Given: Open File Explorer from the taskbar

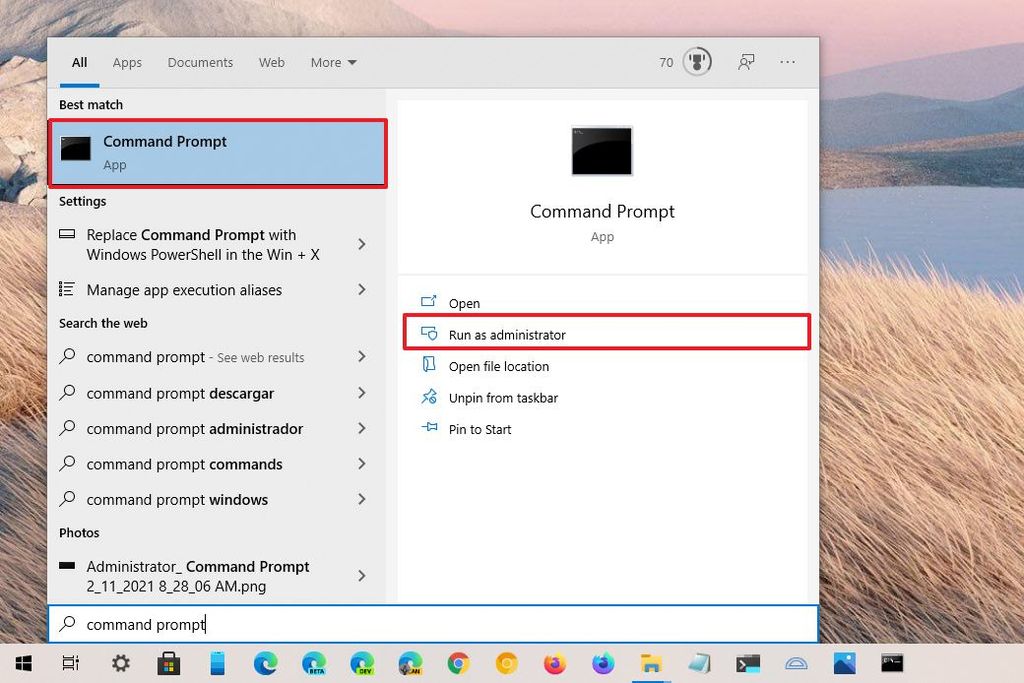Looking at the screenshot, I should [x=651, y=663].
